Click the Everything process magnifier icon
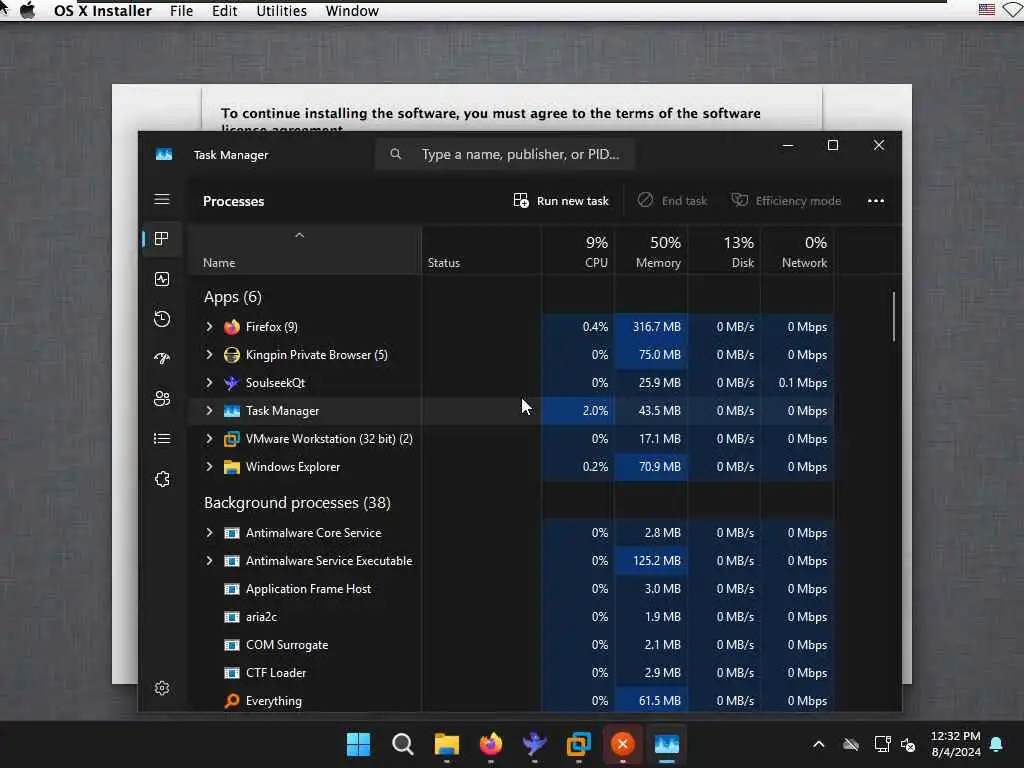This screenshot has height=768, width=1024. click(232, 701)
